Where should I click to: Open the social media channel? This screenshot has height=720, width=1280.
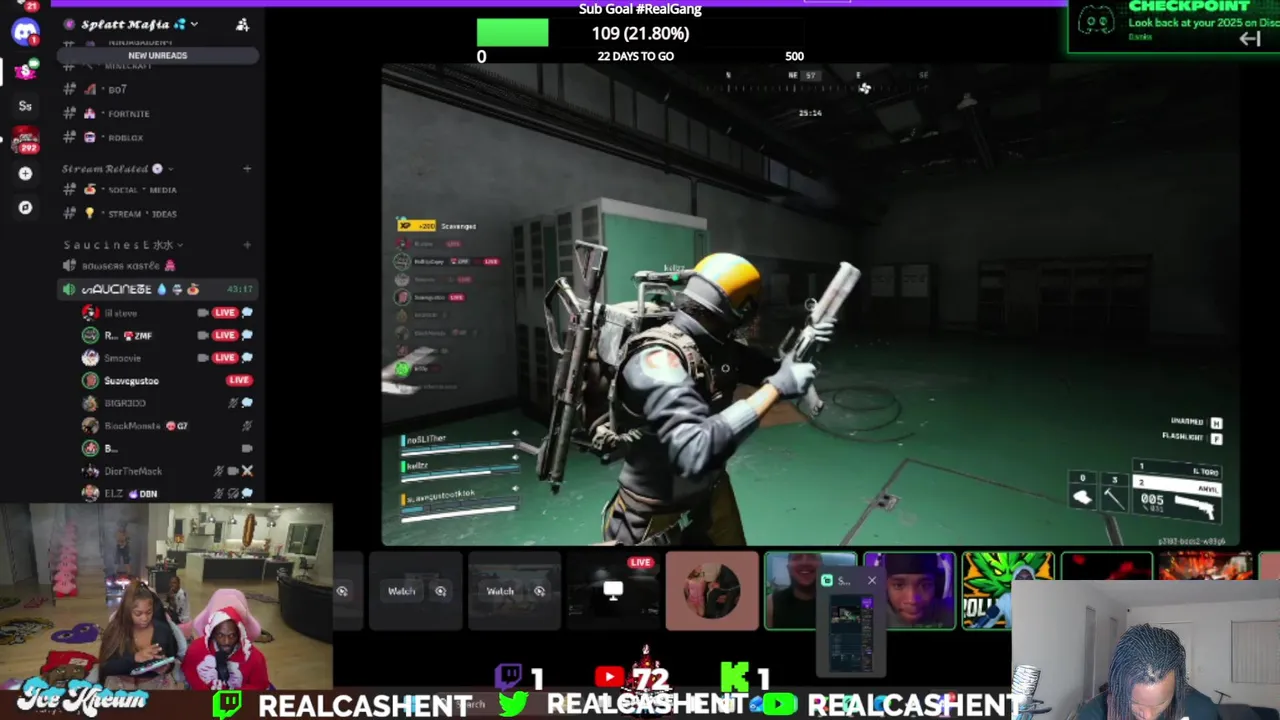157,189
